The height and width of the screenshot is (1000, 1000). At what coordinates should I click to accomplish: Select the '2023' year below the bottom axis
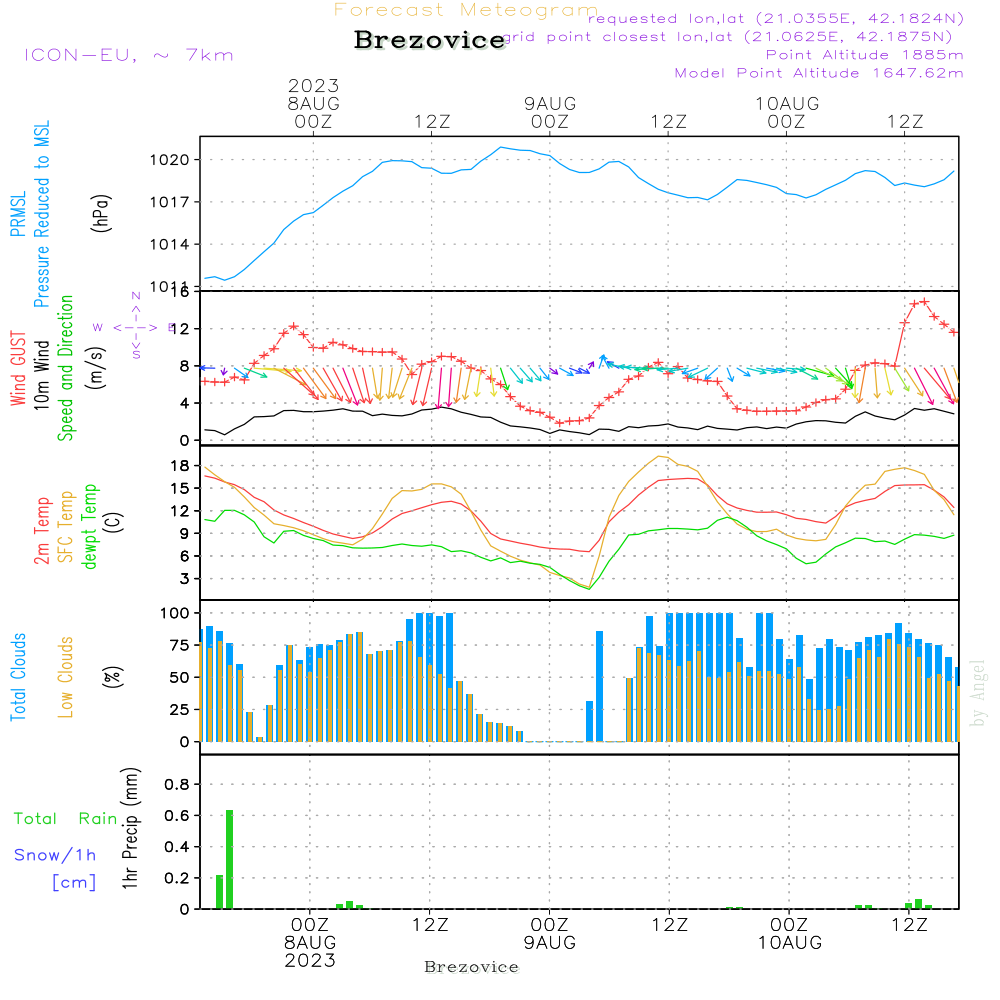(310, 960)
